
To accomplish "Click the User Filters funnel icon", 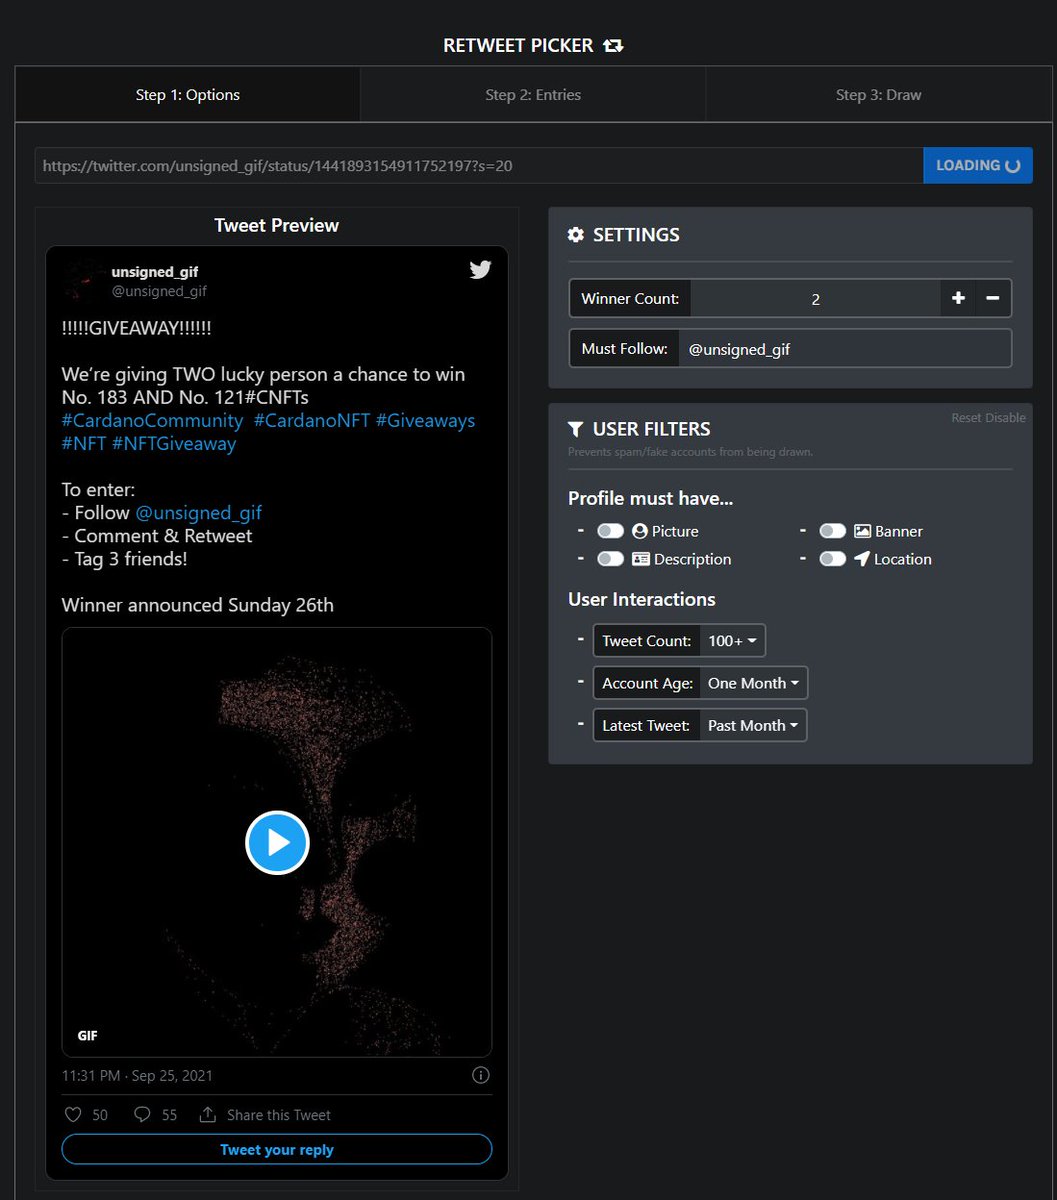I will click(575, 429).
